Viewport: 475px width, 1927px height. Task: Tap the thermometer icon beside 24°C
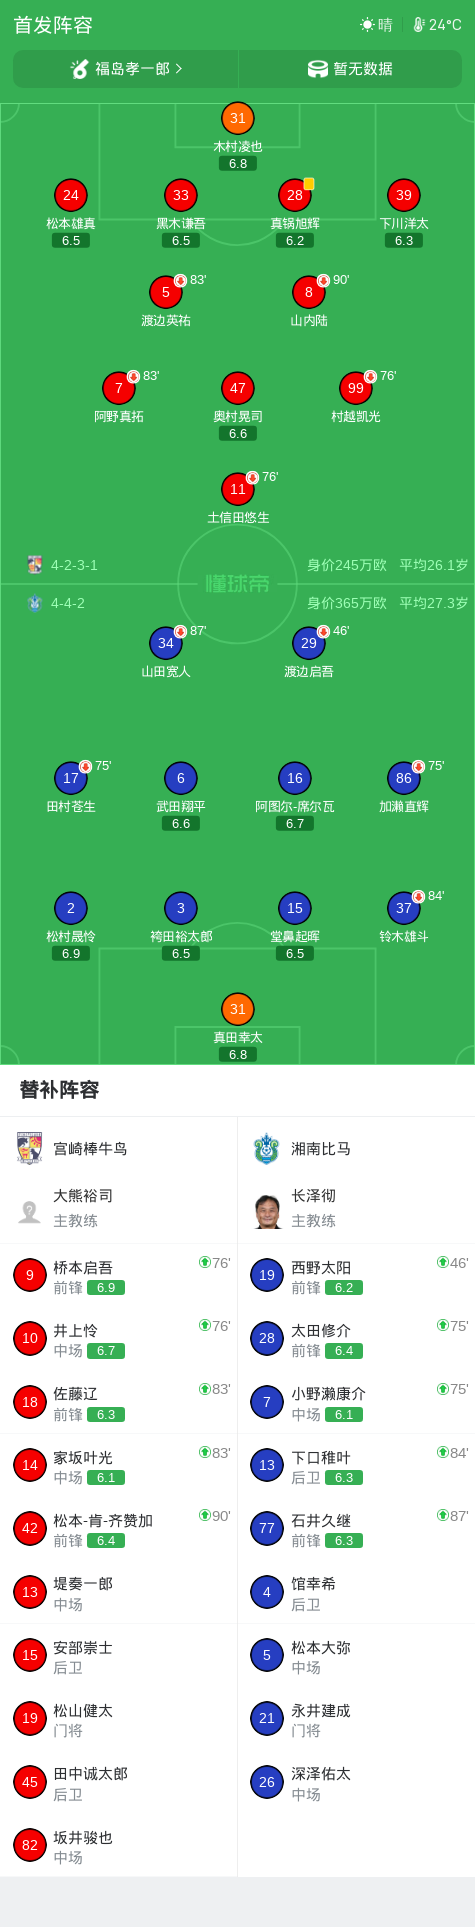coord(419,25)
